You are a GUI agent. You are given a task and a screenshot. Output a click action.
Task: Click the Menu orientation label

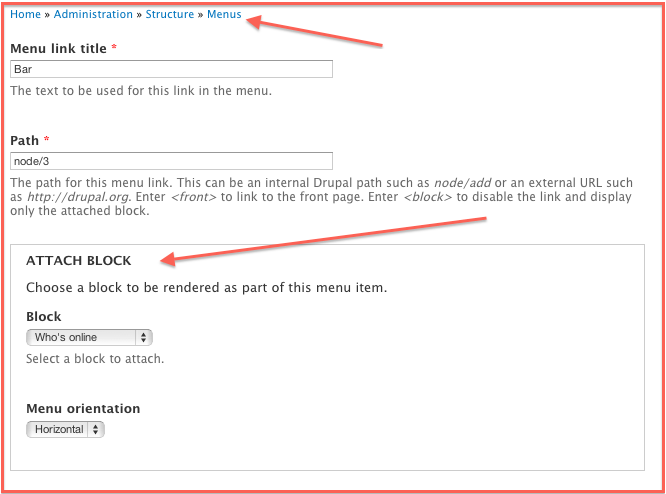83,409
